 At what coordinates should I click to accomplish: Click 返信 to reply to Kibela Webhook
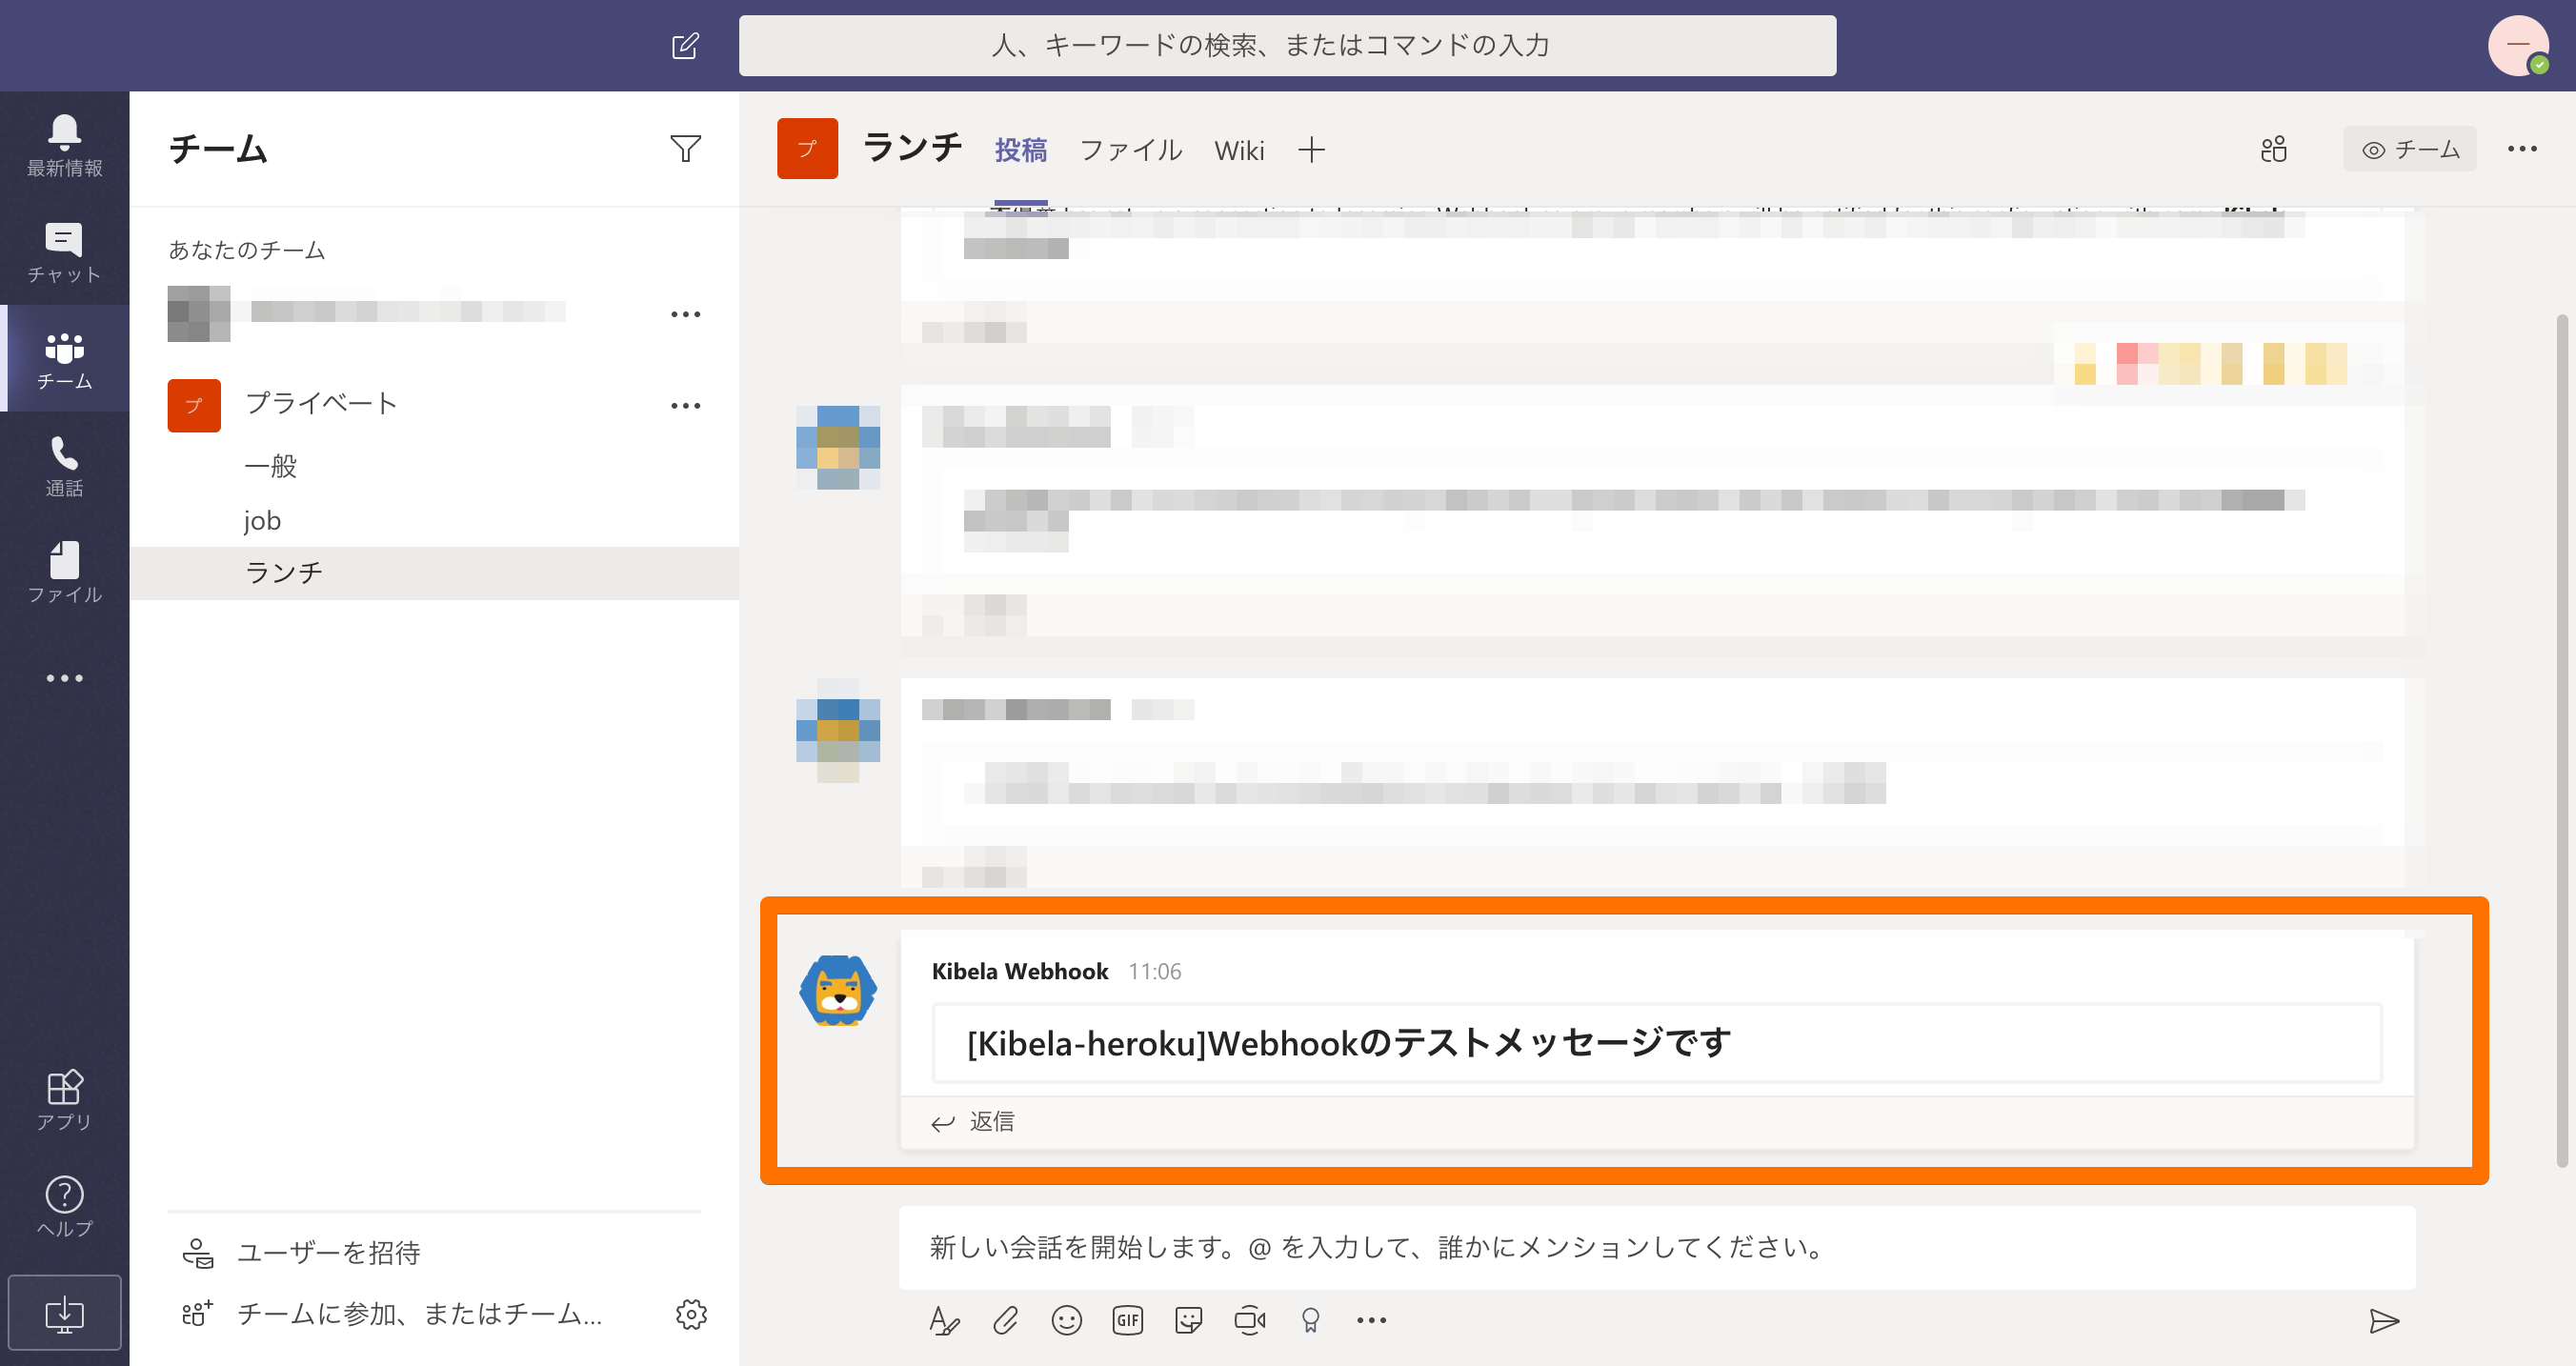[973, 1122]
